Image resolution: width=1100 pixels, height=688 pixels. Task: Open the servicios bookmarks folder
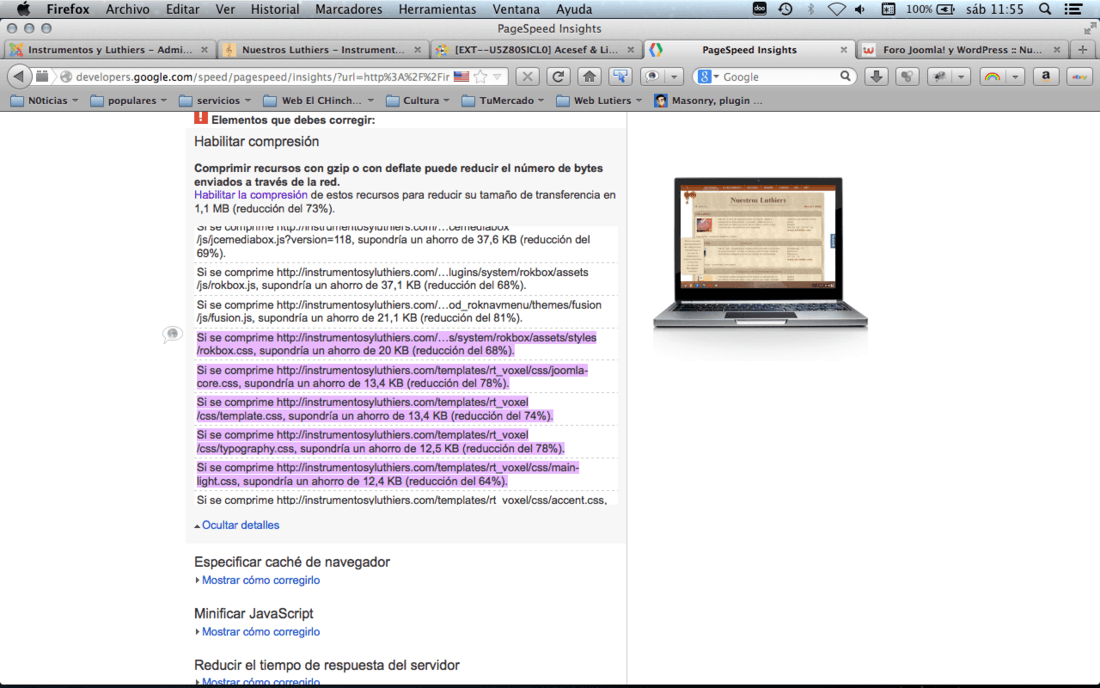(x=215, y=101)
